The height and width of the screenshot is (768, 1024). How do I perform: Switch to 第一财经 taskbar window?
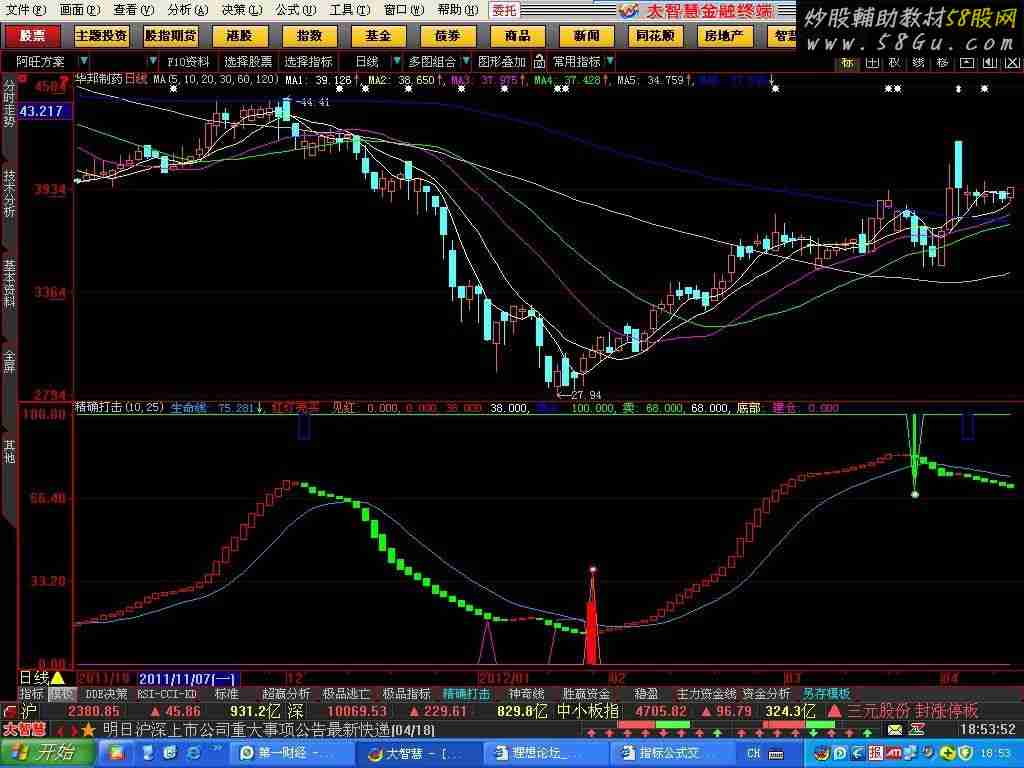point(291,754)
